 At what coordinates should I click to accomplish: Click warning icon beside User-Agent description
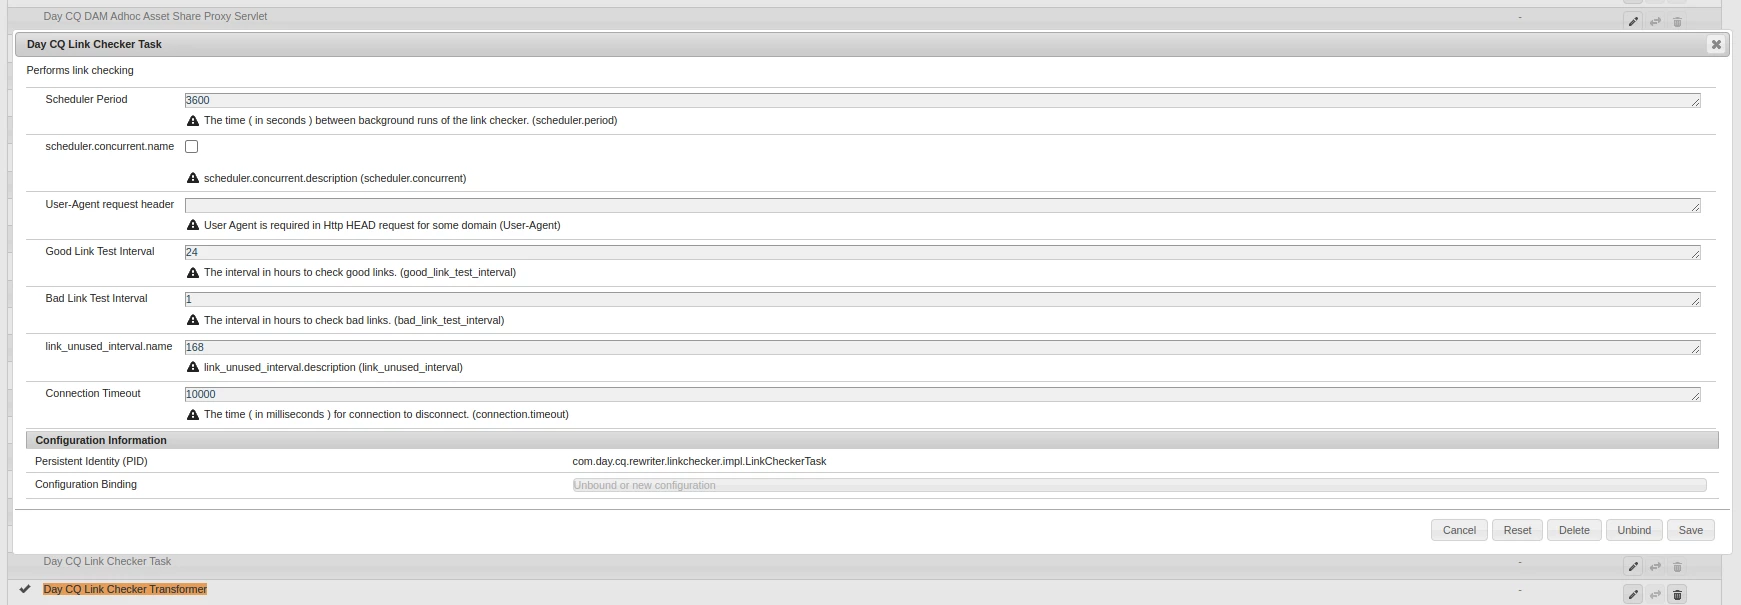pyautogui.click(x=193, y=225)
